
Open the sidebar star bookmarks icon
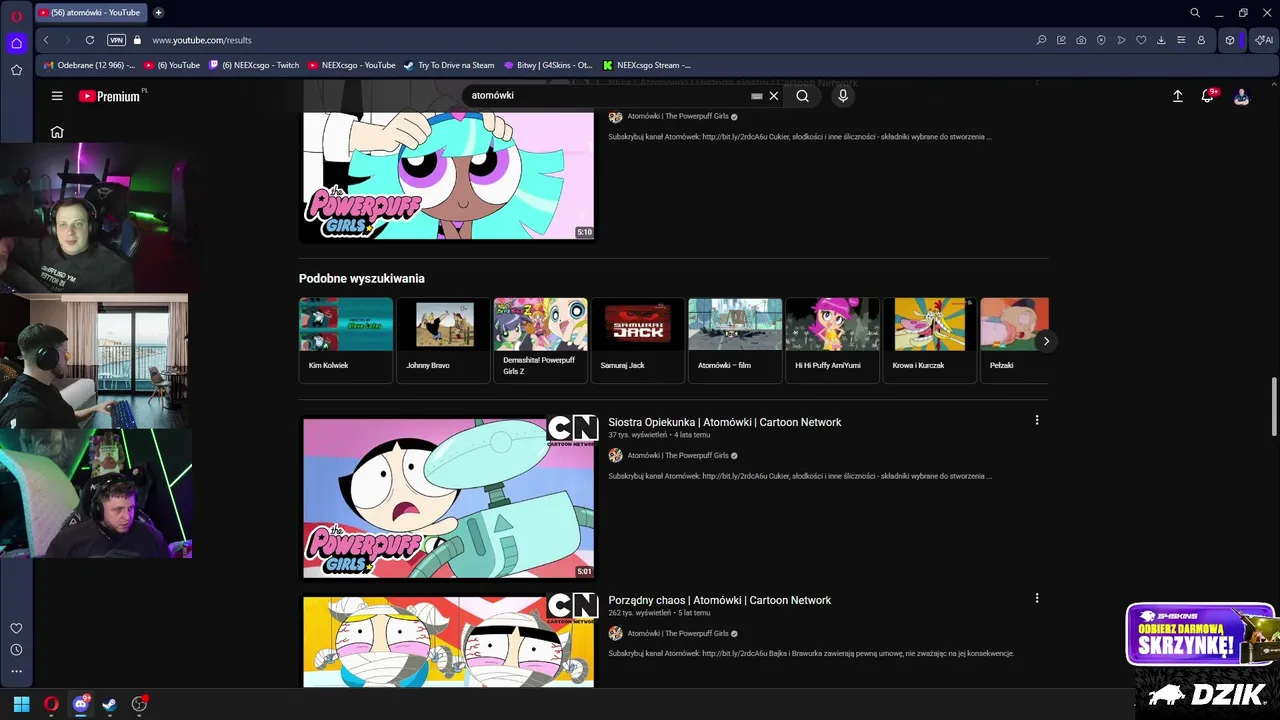coord(16,70)
